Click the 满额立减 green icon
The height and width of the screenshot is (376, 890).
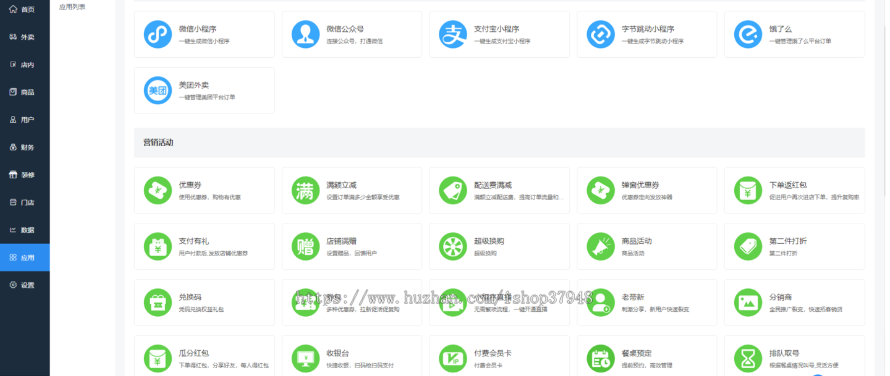tap(305, 190)
